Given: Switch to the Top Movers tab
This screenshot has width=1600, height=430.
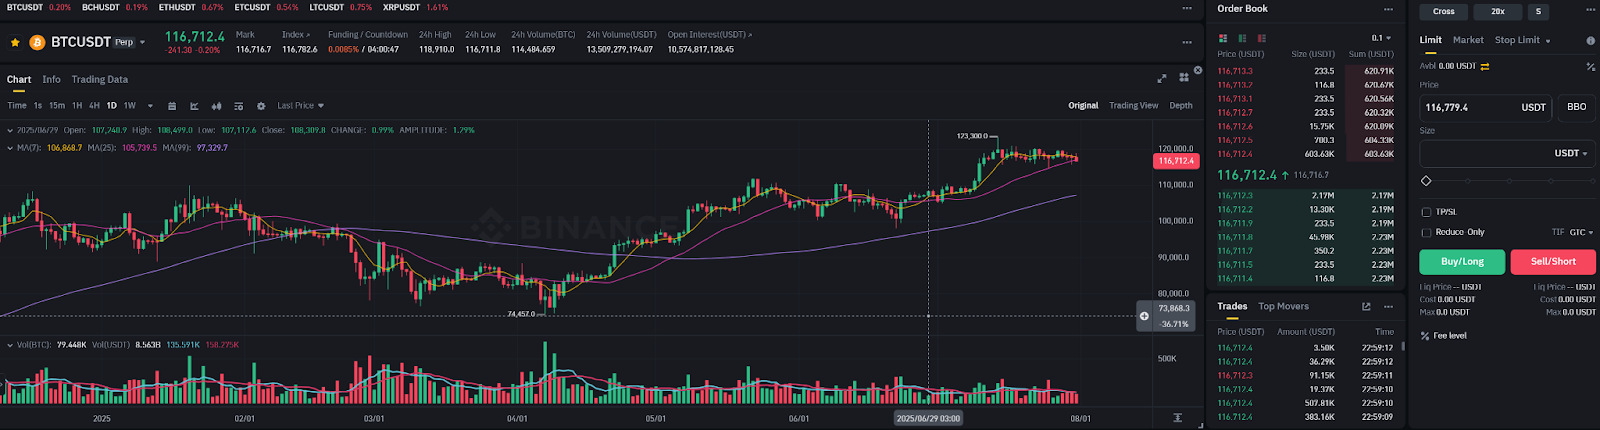Looking at the screenshot, I should [x=1283, y=306].
